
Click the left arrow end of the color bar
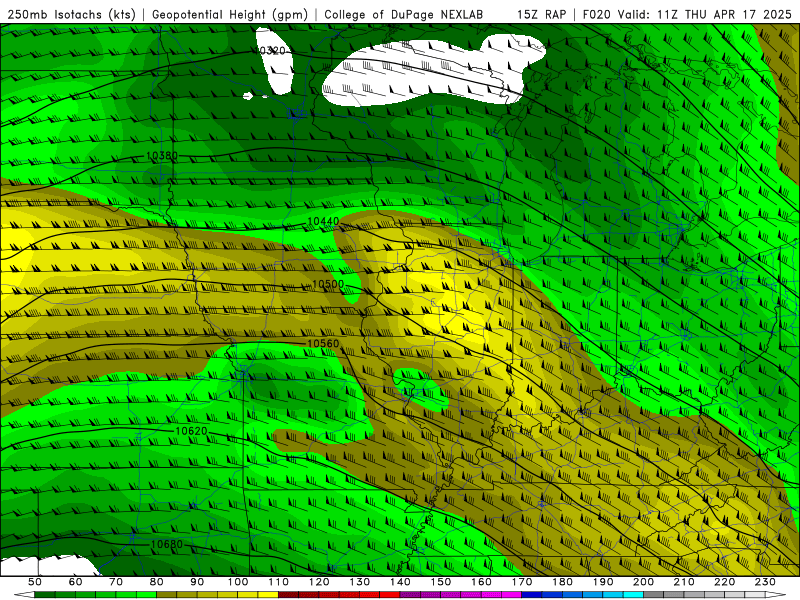[24, 595]
